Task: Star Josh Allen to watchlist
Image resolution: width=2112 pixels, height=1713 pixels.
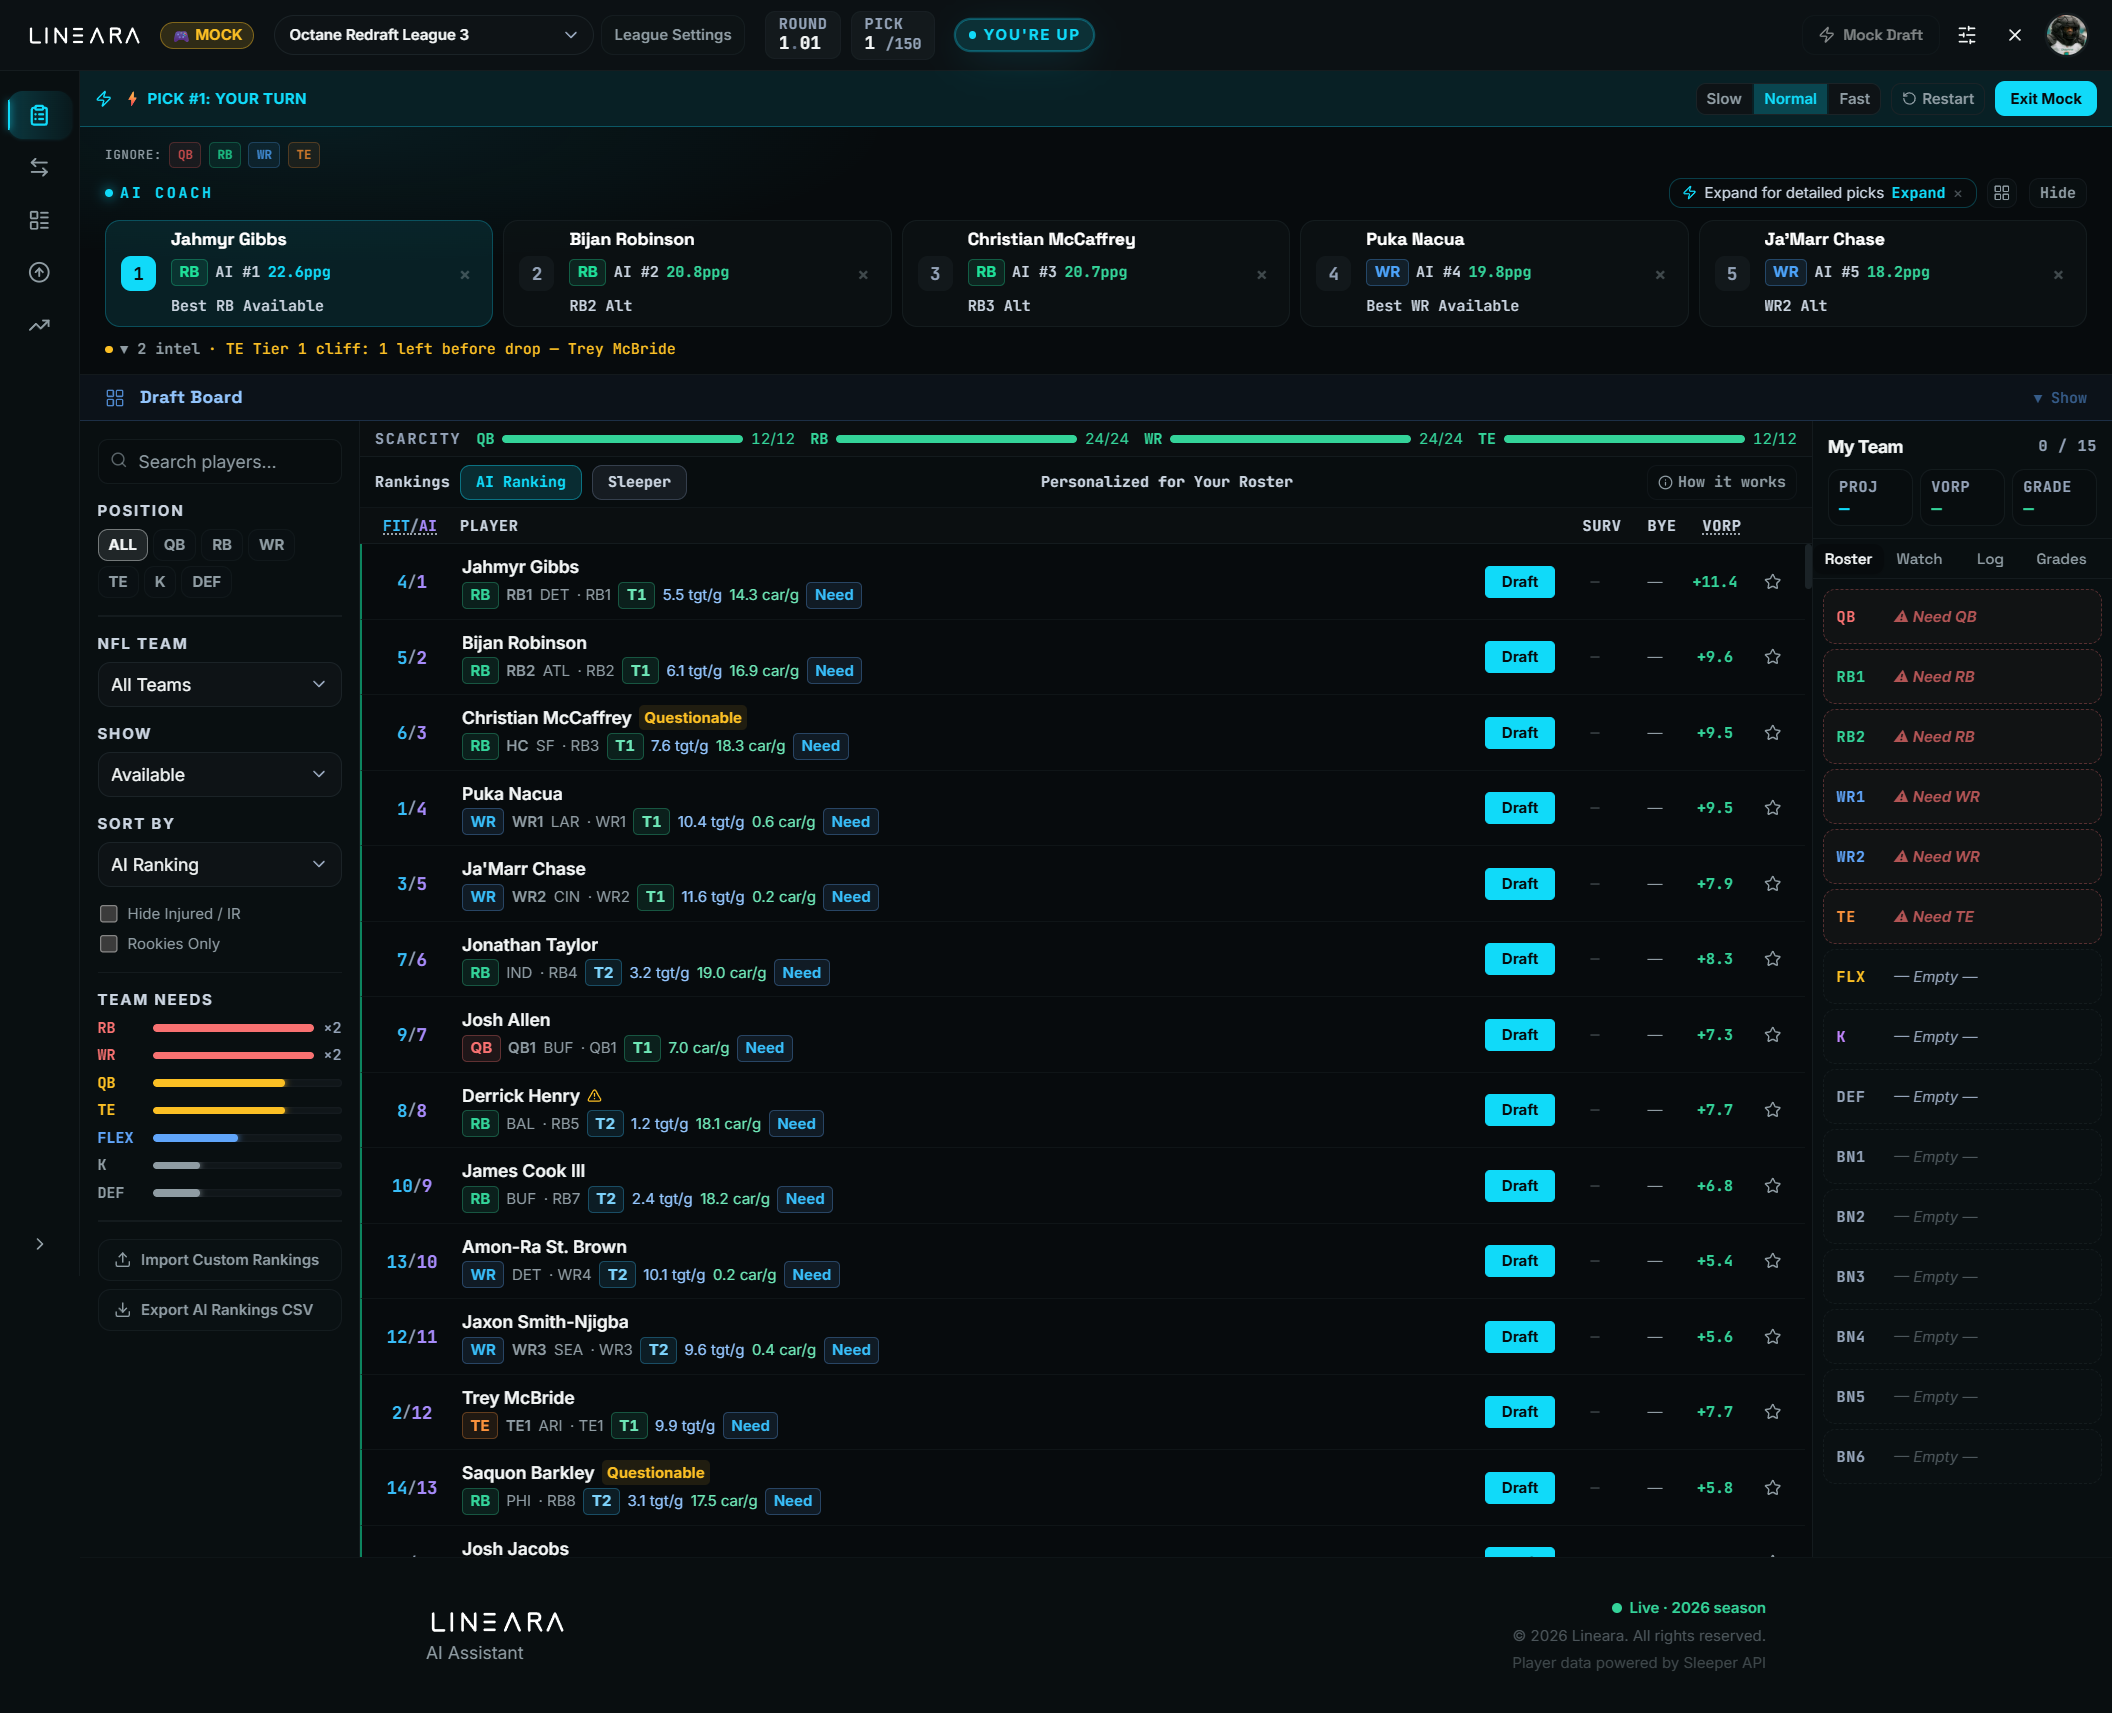Action: pos(1773,1035)
